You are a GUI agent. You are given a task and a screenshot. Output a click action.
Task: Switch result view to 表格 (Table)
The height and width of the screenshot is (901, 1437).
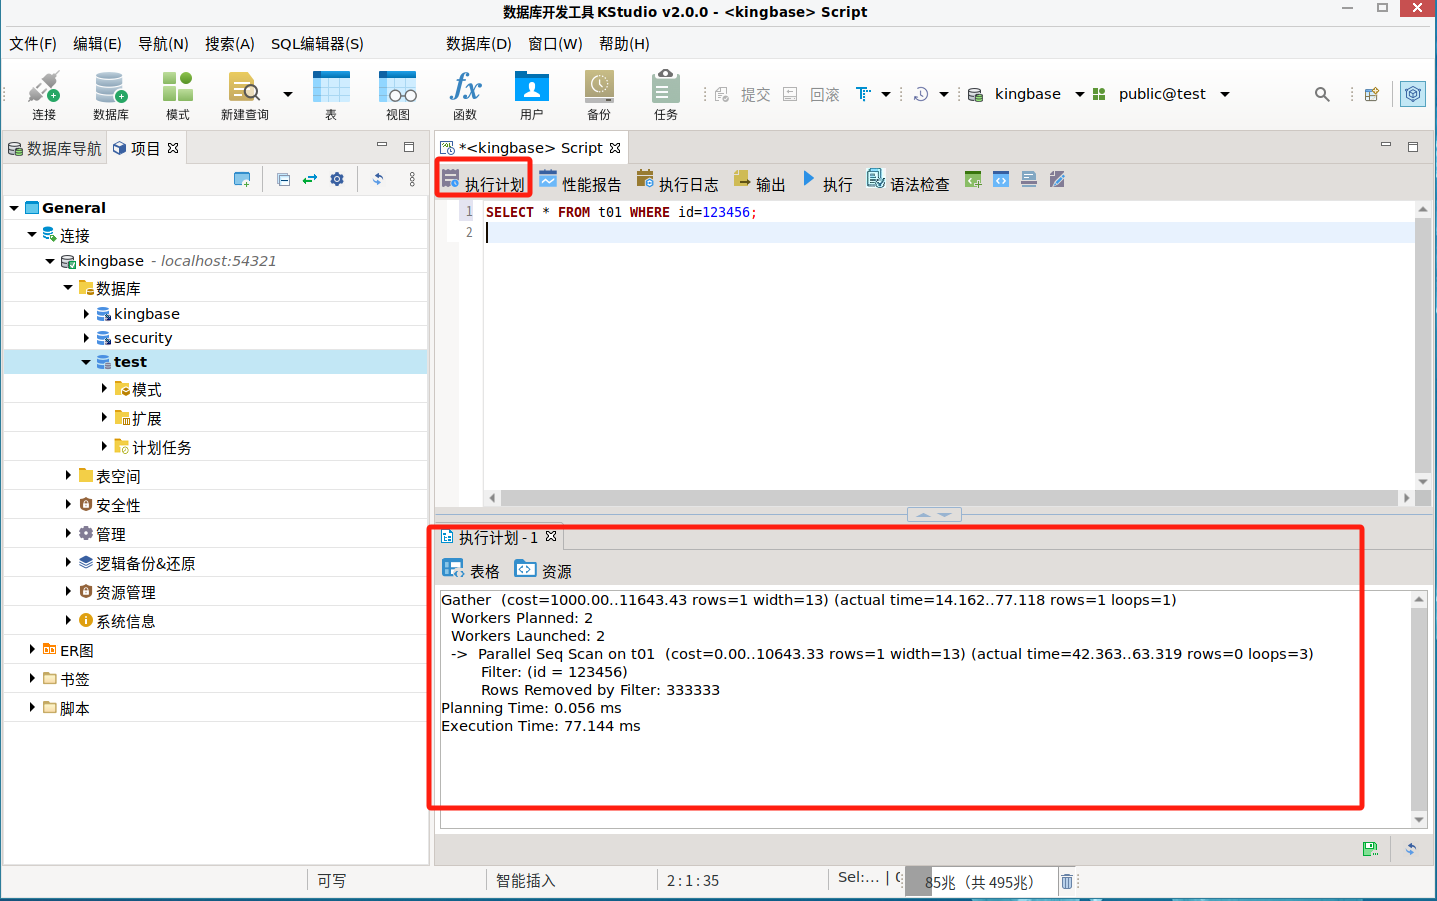coord(471,570)
